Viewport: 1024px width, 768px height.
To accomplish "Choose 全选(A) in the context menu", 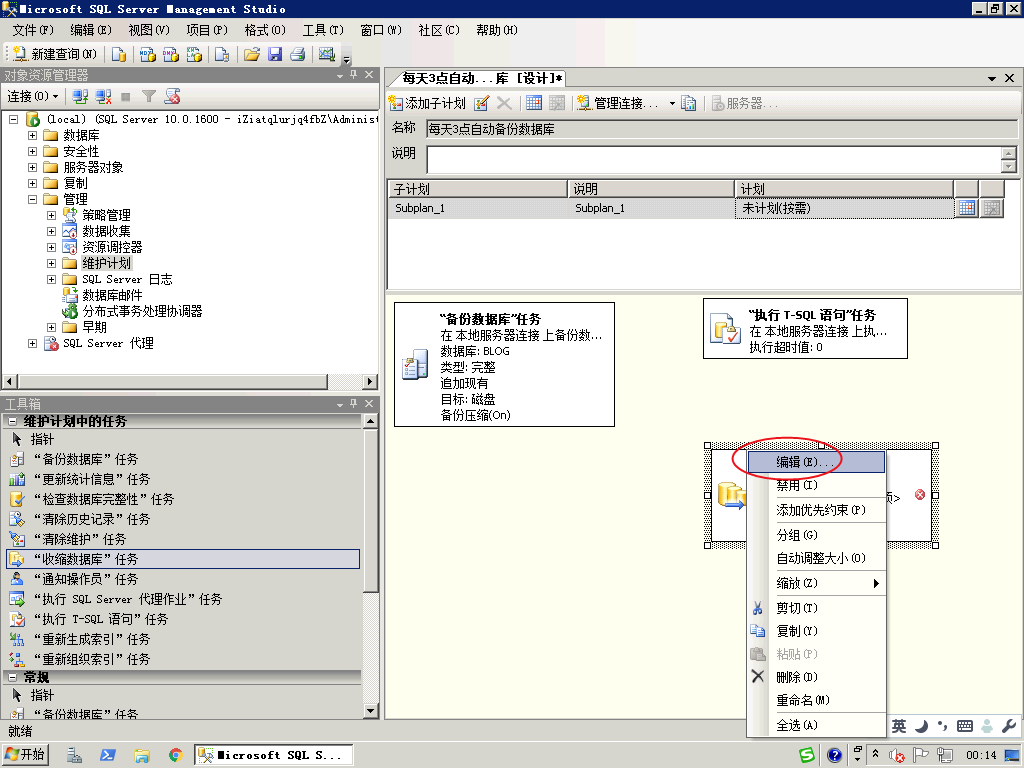I will tap(816, 725).
